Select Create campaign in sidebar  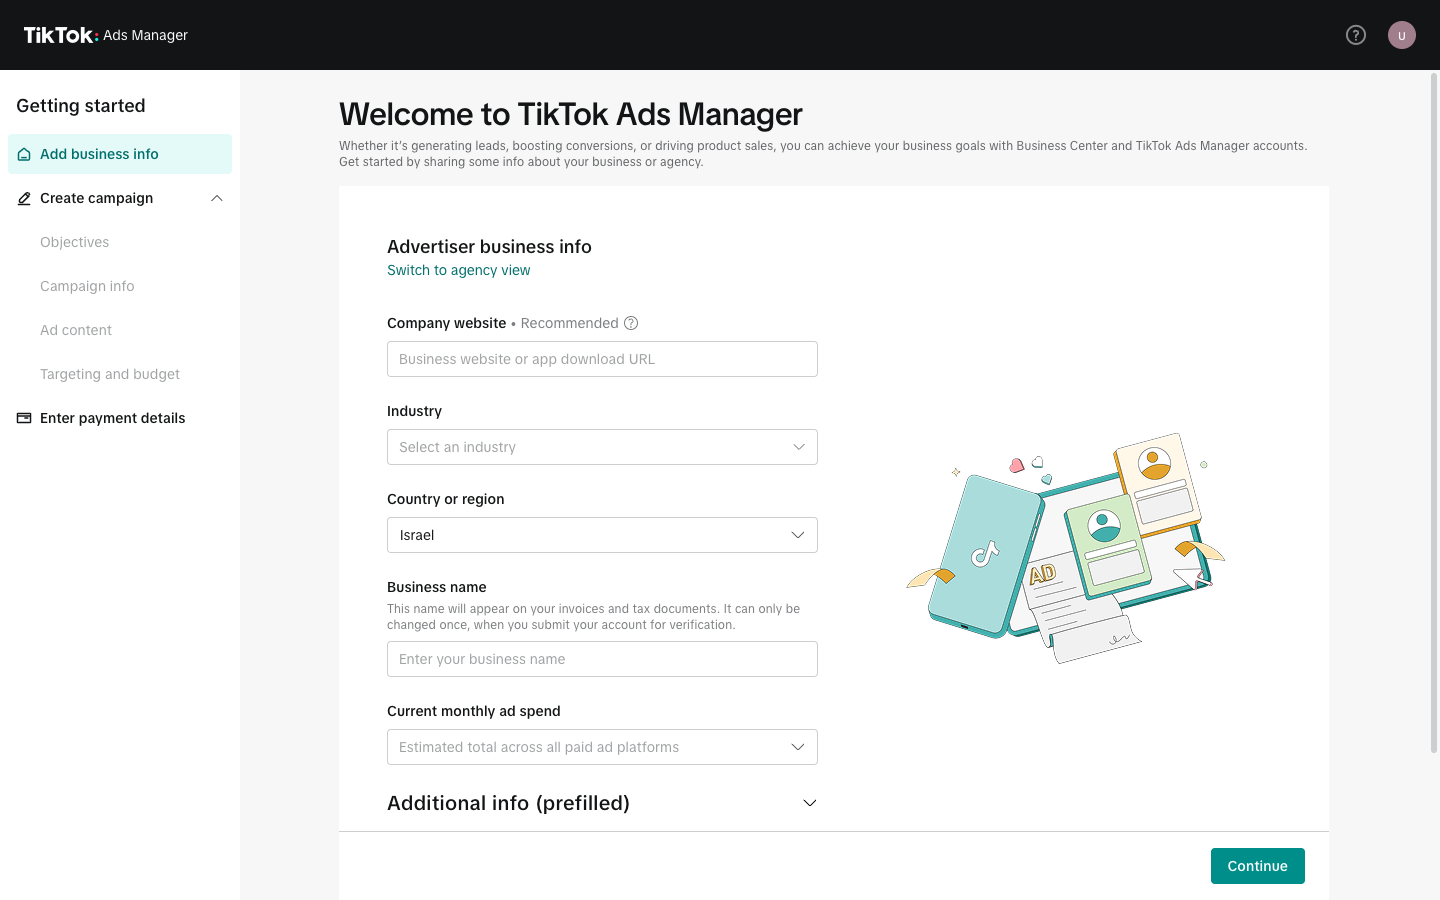(120, 198)
